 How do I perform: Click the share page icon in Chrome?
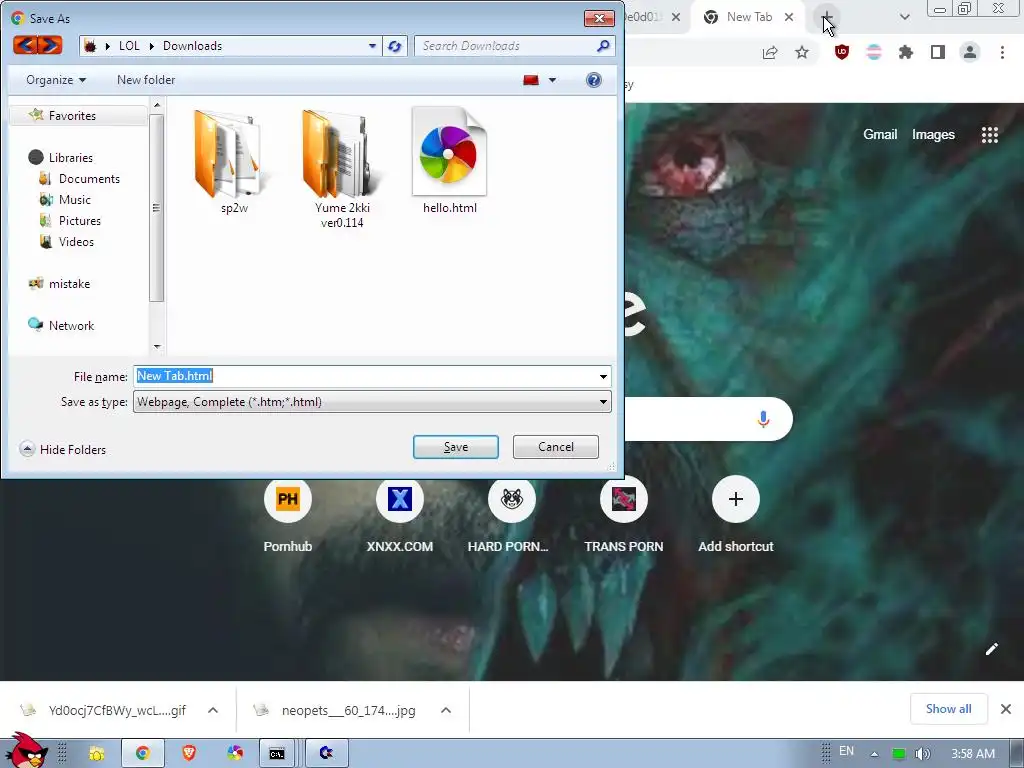click(x=770, y=53)
